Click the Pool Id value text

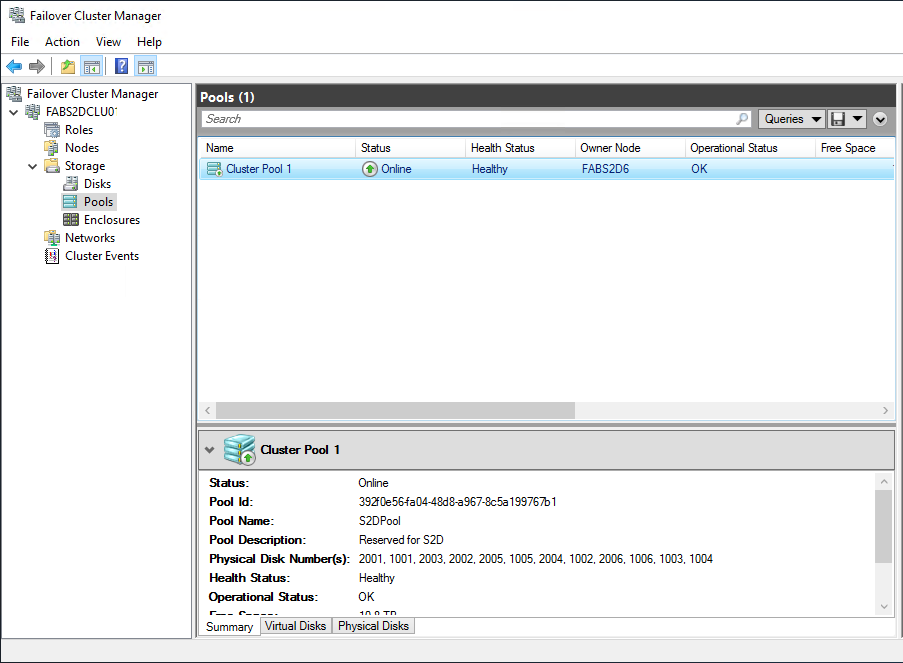click(457, 502)
